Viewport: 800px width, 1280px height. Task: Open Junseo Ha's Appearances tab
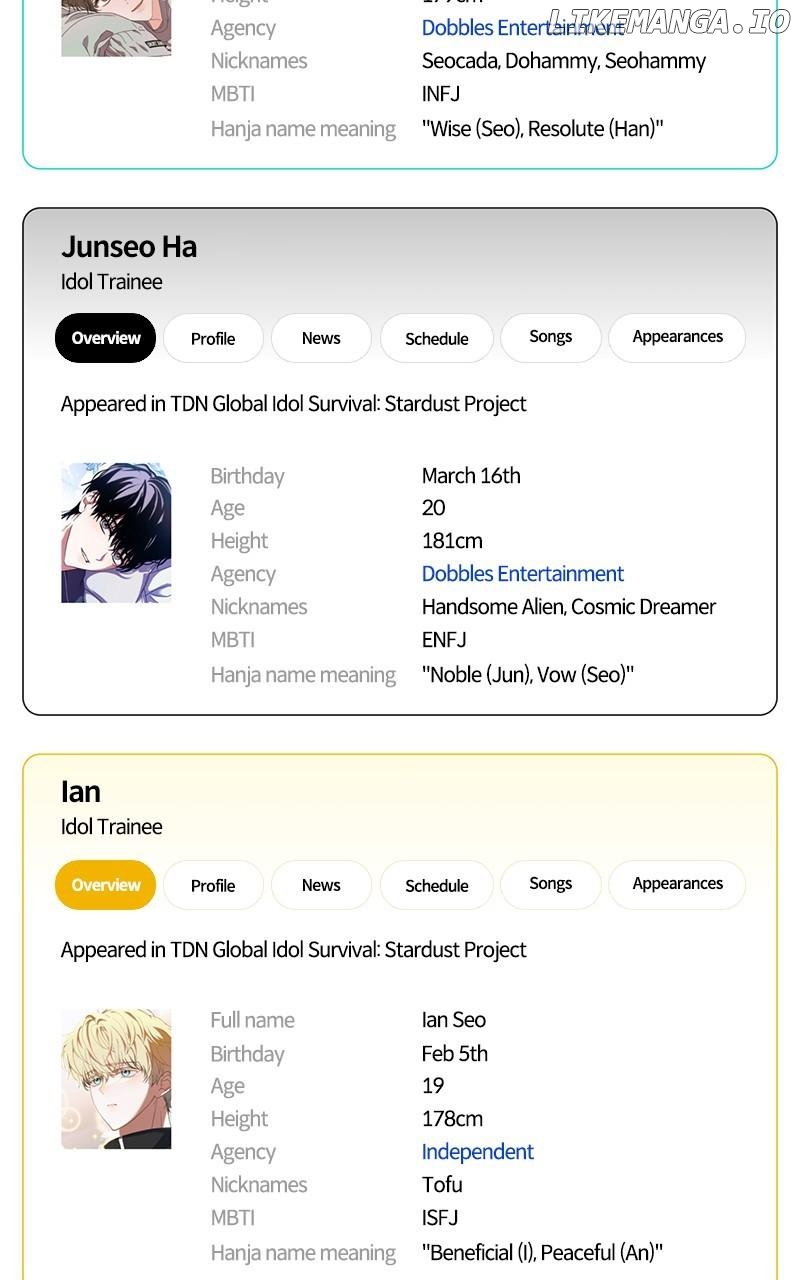click(677, 337)
